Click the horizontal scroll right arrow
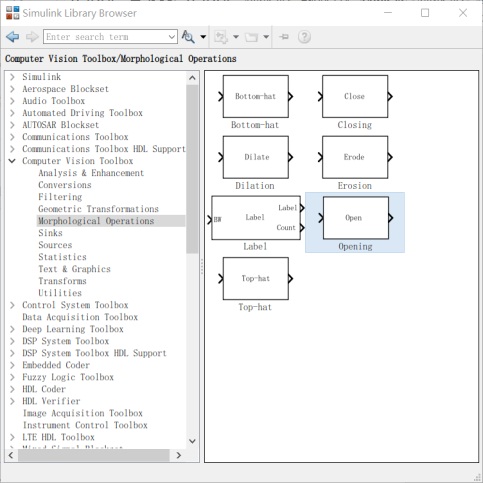Screen dimensions: 483x483 [x=178, y=455]
